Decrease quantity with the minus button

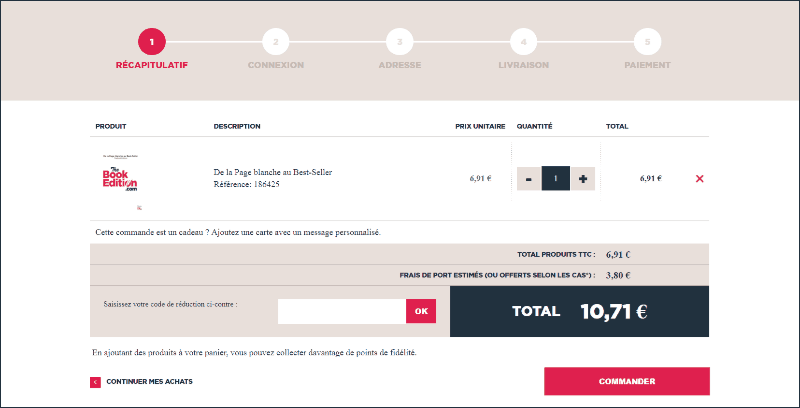(x=529, y=178)
